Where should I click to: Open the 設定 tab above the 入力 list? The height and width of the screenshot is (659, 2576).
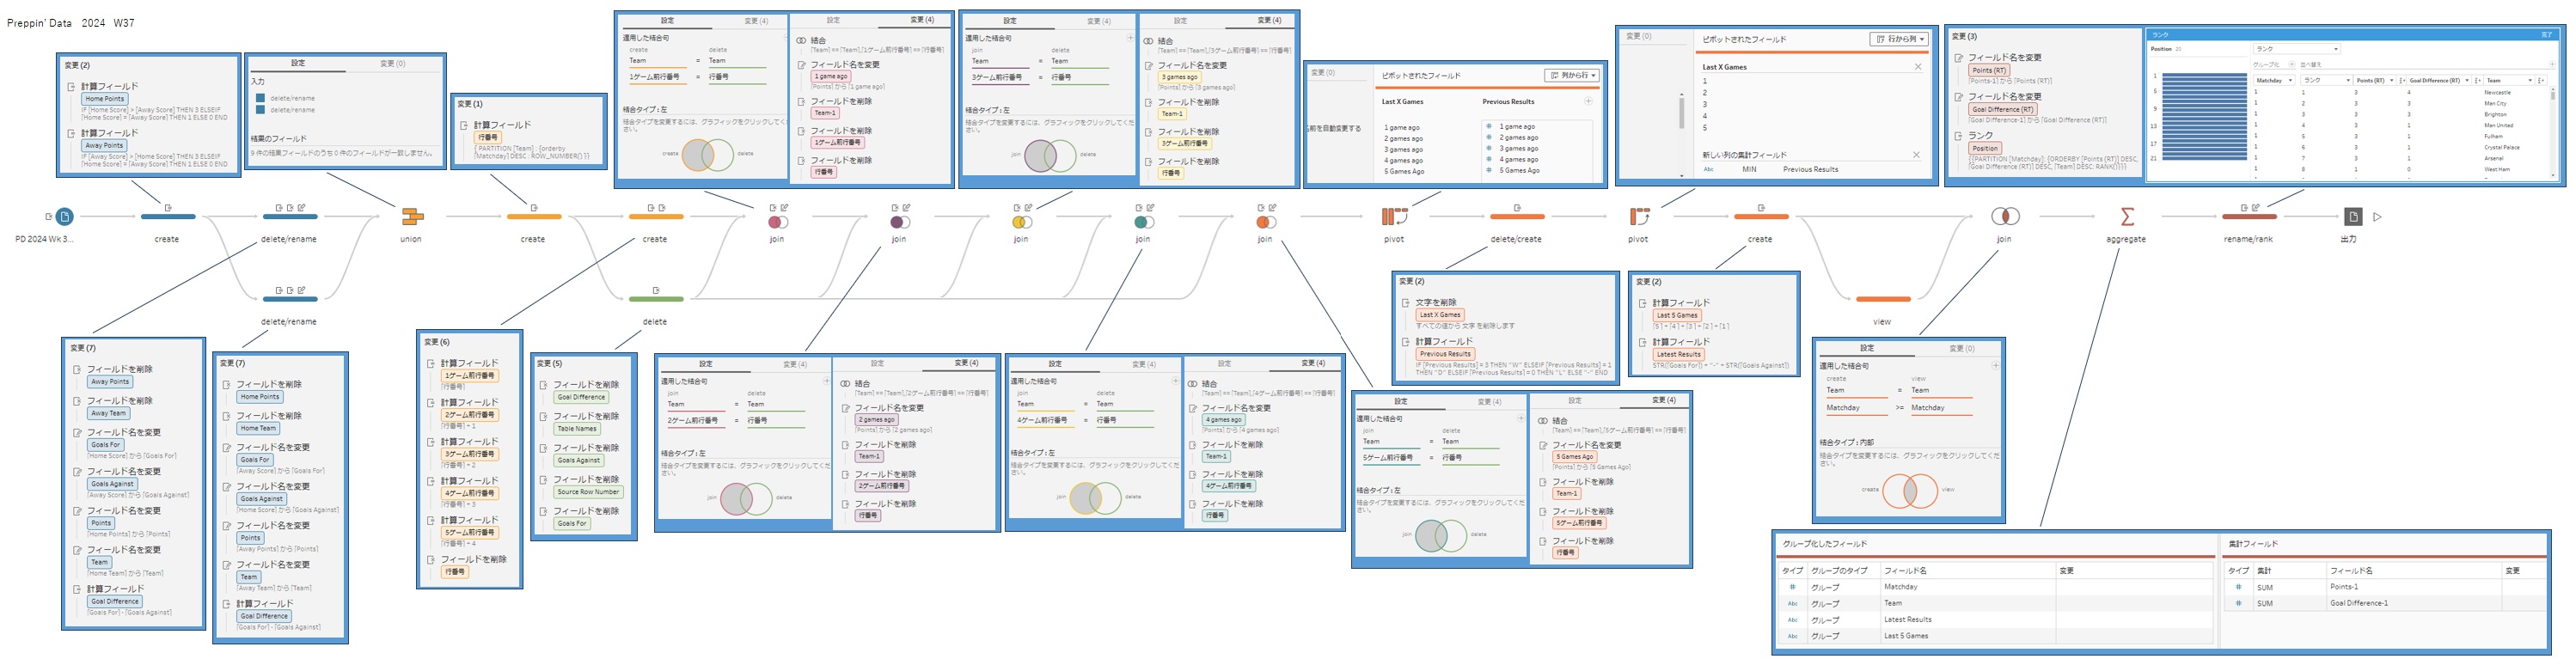coord(297,63)
